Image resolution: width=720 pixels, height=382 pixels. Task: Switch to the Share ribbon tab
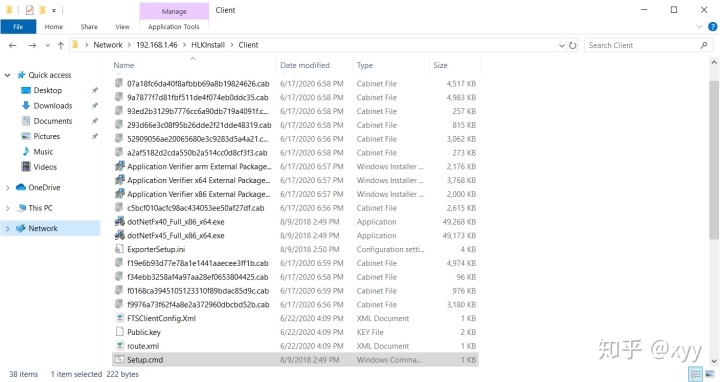pyautogui.click(x=89, y=27)
